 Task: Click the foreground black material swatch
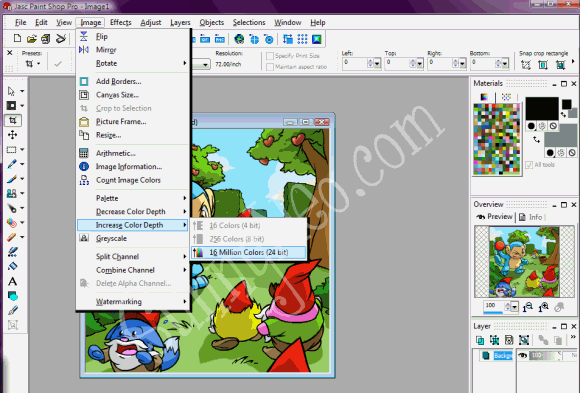click(x=542, y=108)
